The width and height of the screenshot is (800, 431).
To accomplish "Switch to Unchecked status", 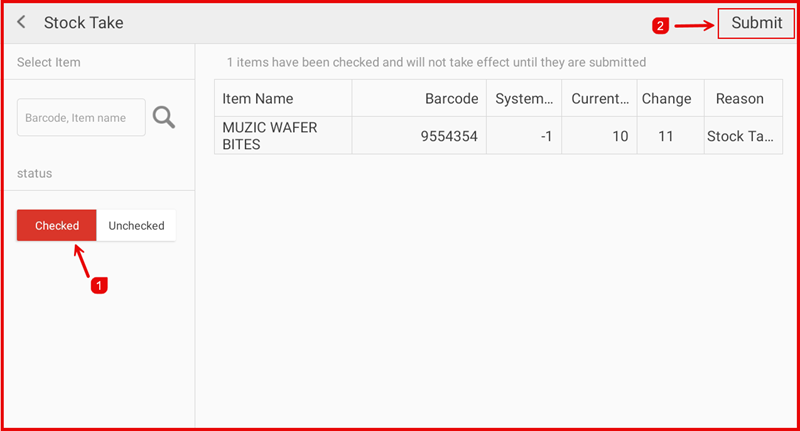I will 136,225.
